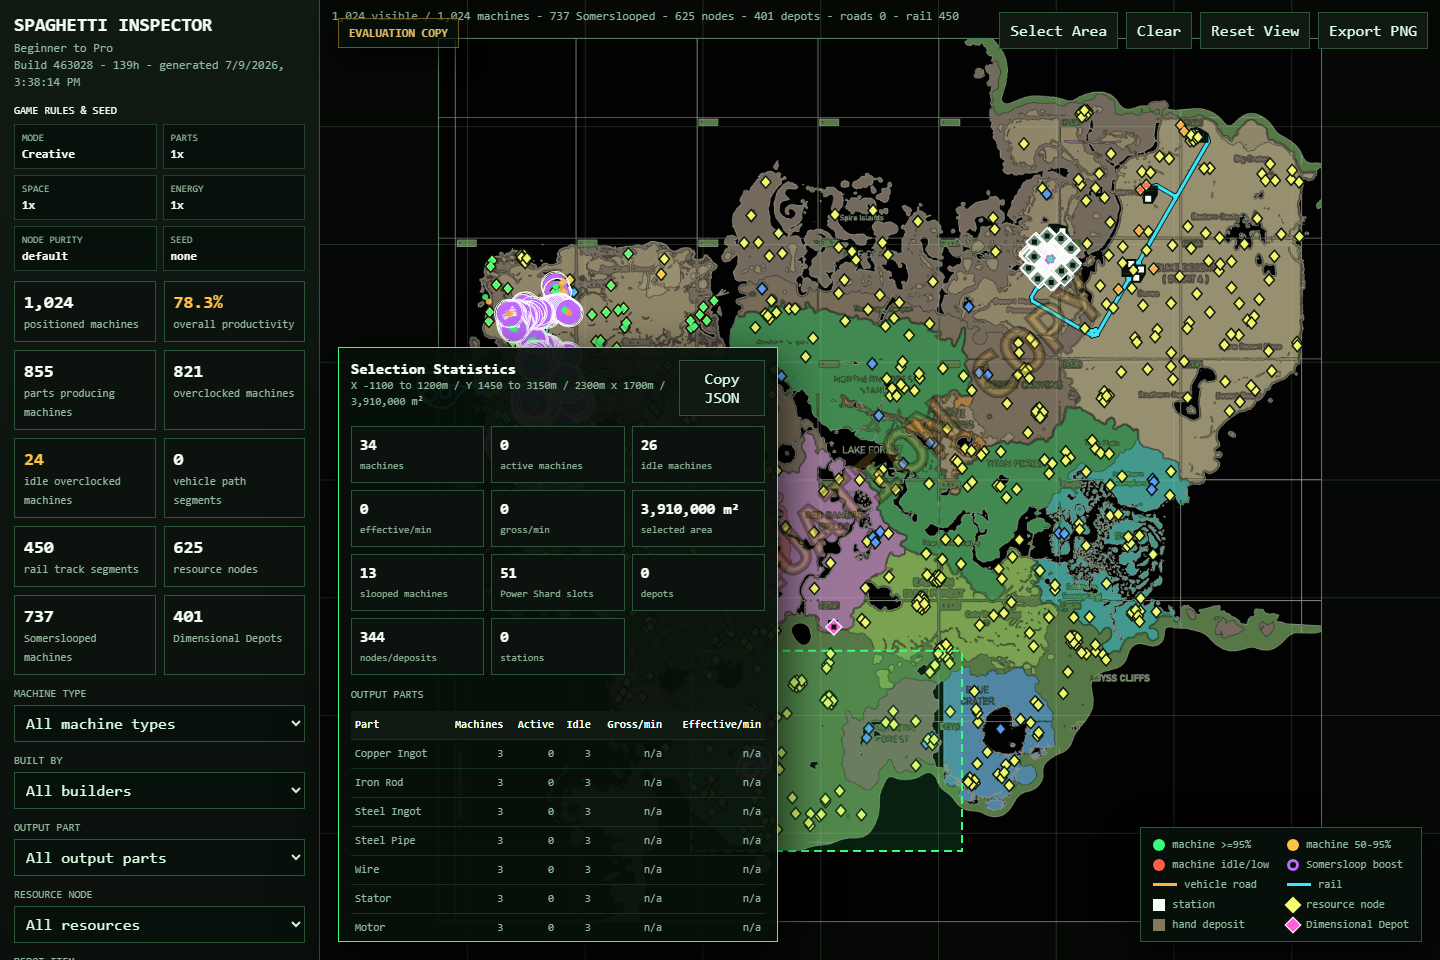Click the 13 slooped machines stat
1440x960 pixels.
[x=417, y=583]
